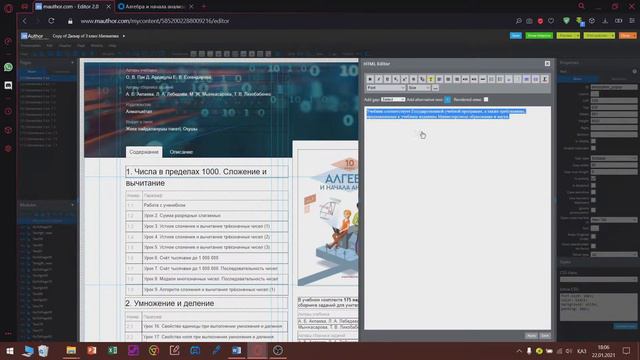Switch to Word in the taskbar

tap(236, 350)
